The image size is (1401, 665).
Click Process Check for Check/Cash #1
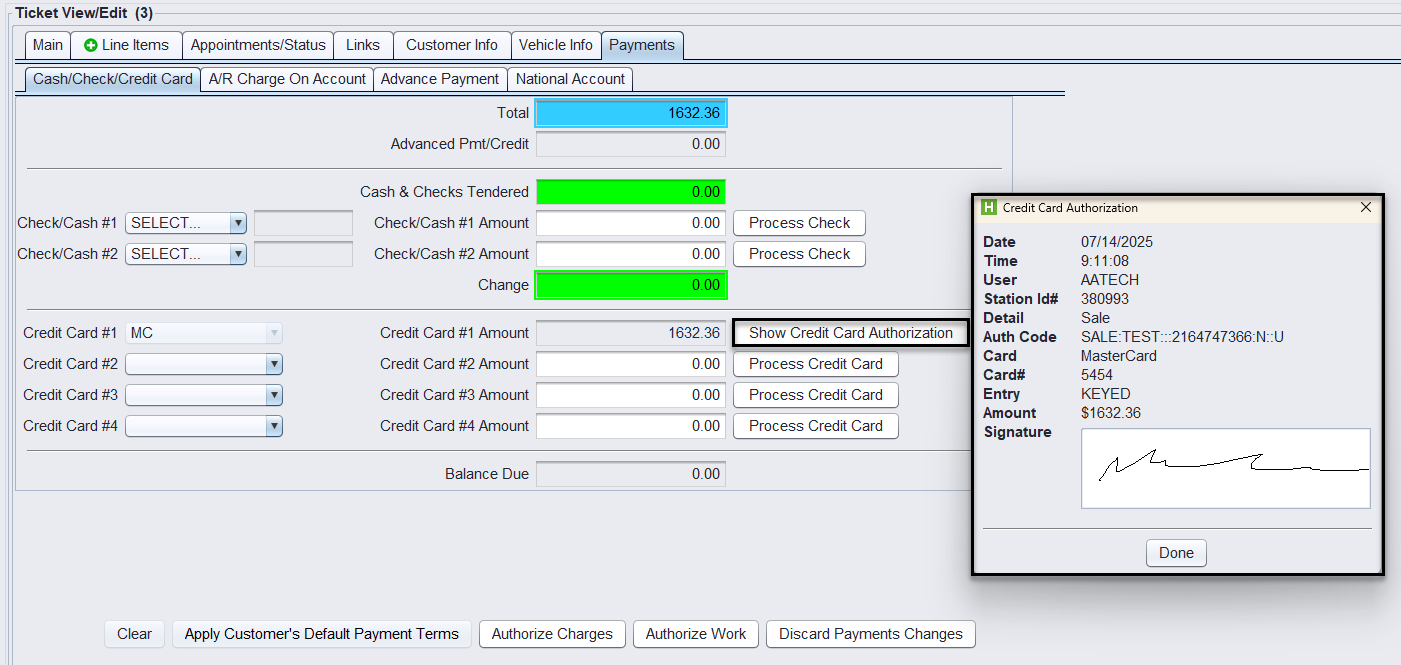coord(799,223)
